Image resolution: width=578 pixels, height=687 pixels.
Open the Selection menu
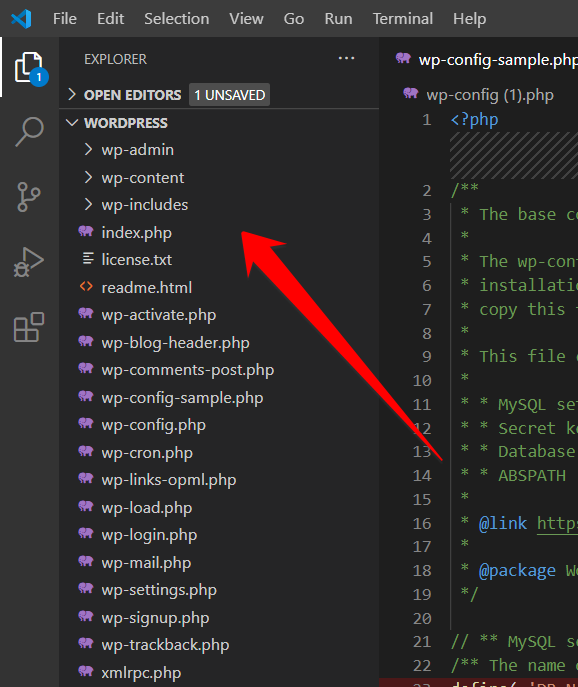pyautogui.click(x=177, y=19)
